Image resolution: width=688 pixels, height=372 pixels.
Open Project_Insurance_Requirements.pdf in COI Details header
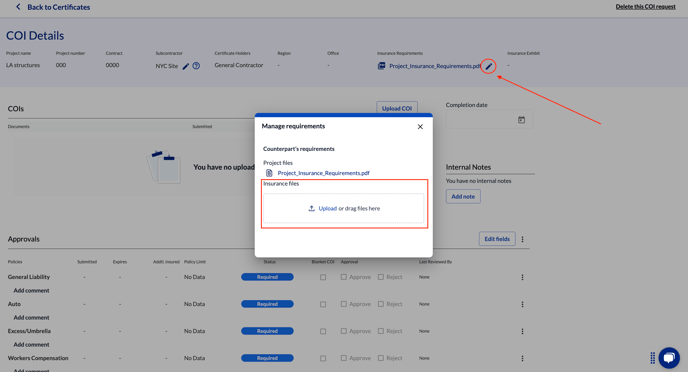tap(435, 66)
